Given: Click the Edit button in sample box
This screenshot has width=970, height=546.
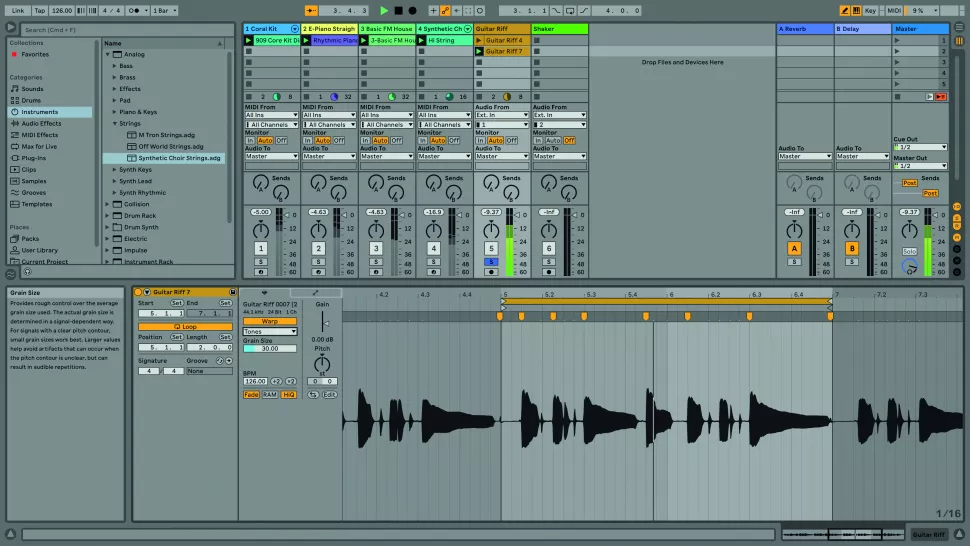Looking at the screenshot, I should point(329,394).
